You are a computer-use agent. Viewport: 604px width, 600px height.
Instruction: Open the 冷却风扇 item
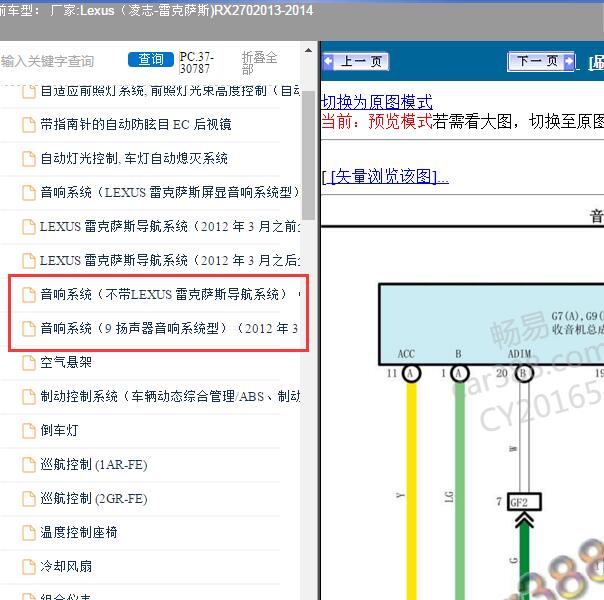[x=66, y=566]
